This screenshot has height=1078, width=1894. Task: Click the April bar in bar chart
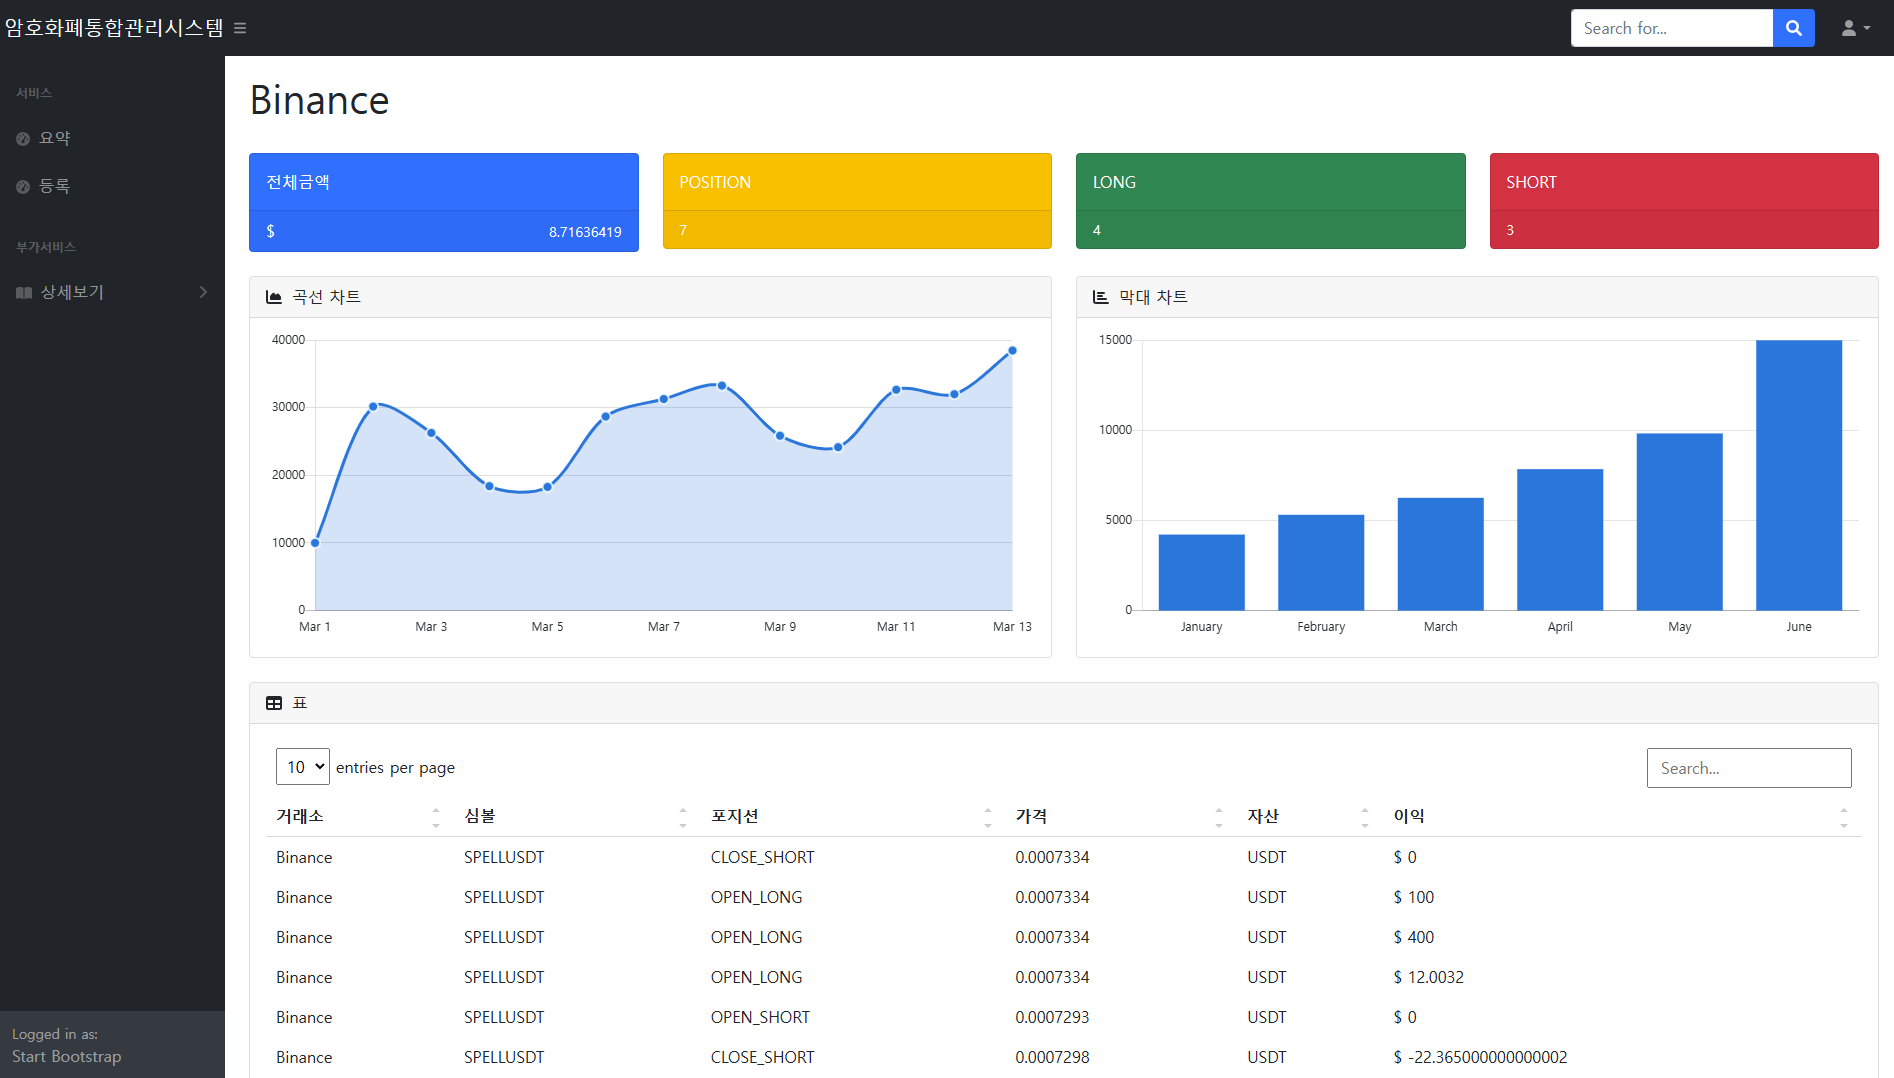point(1560,539)
